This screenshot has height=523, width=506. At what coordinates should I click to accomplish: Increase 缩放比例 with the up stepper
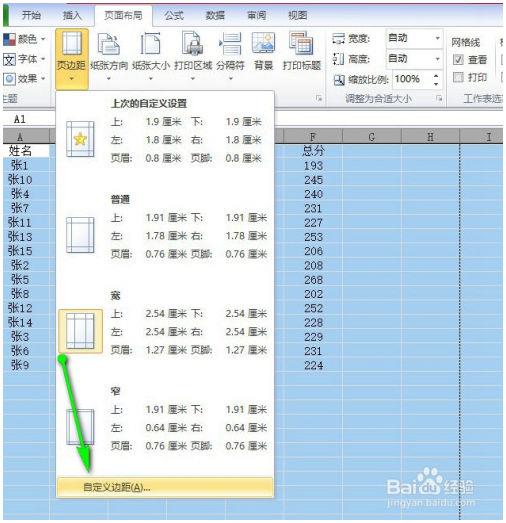pos(436,76)
